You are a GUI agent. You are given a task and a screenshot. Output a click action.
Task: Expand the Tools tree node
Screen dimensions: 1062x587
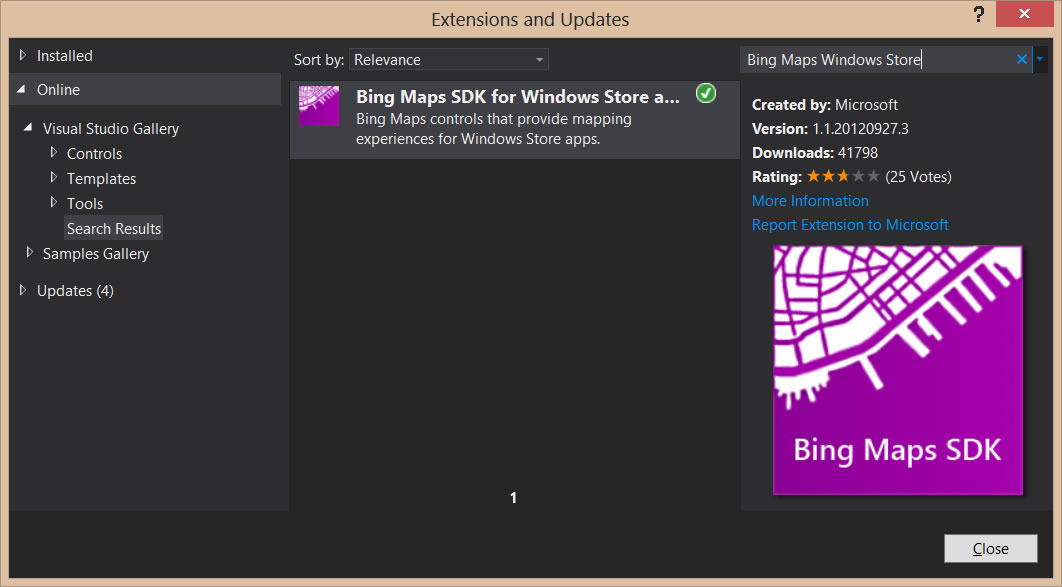54,203
